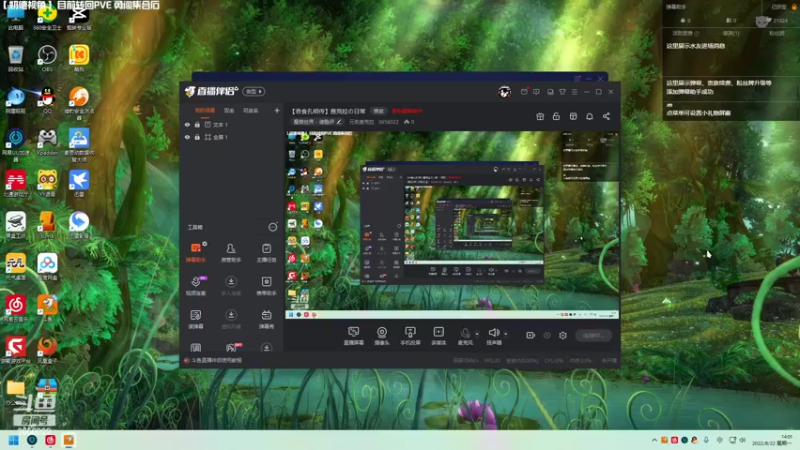
Task: Add a new scene with plus button
Action: tap(277, 110)
